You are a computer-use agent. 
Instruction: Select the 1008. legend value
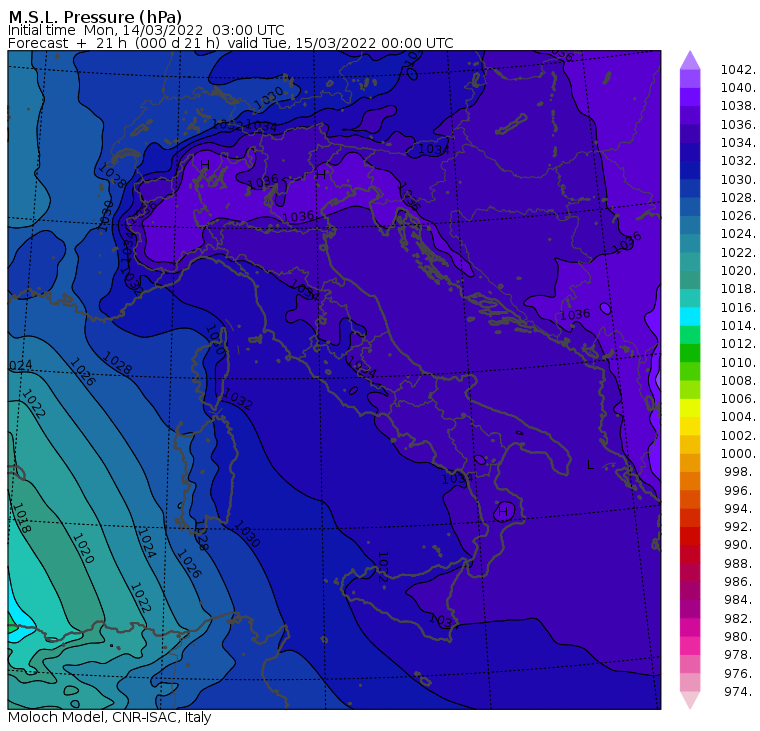click(738, 381)
